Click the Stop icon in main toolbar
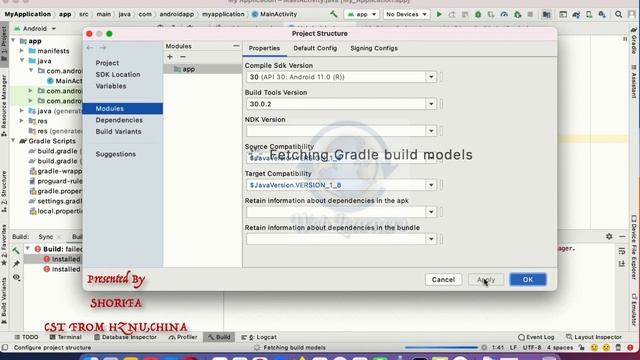The width and height of the screenshot is (640, 360). pos(530,14)
